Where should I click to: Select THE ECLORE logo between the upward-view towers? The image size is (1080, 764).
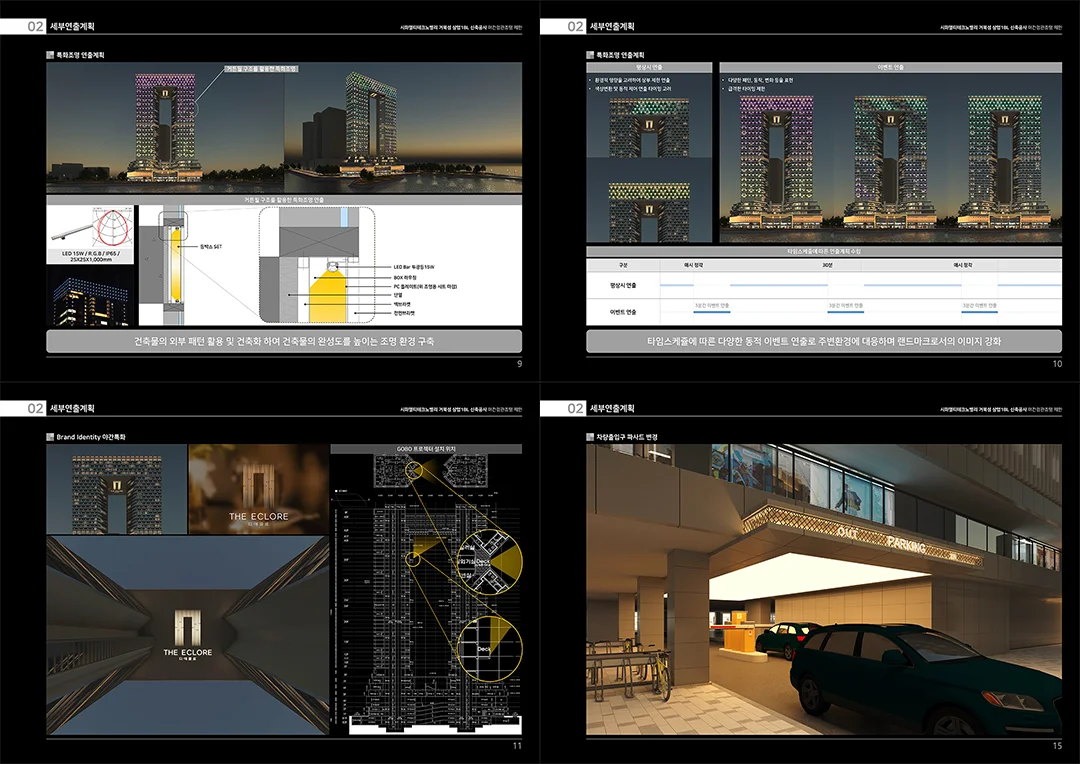[x=187, y=634]
